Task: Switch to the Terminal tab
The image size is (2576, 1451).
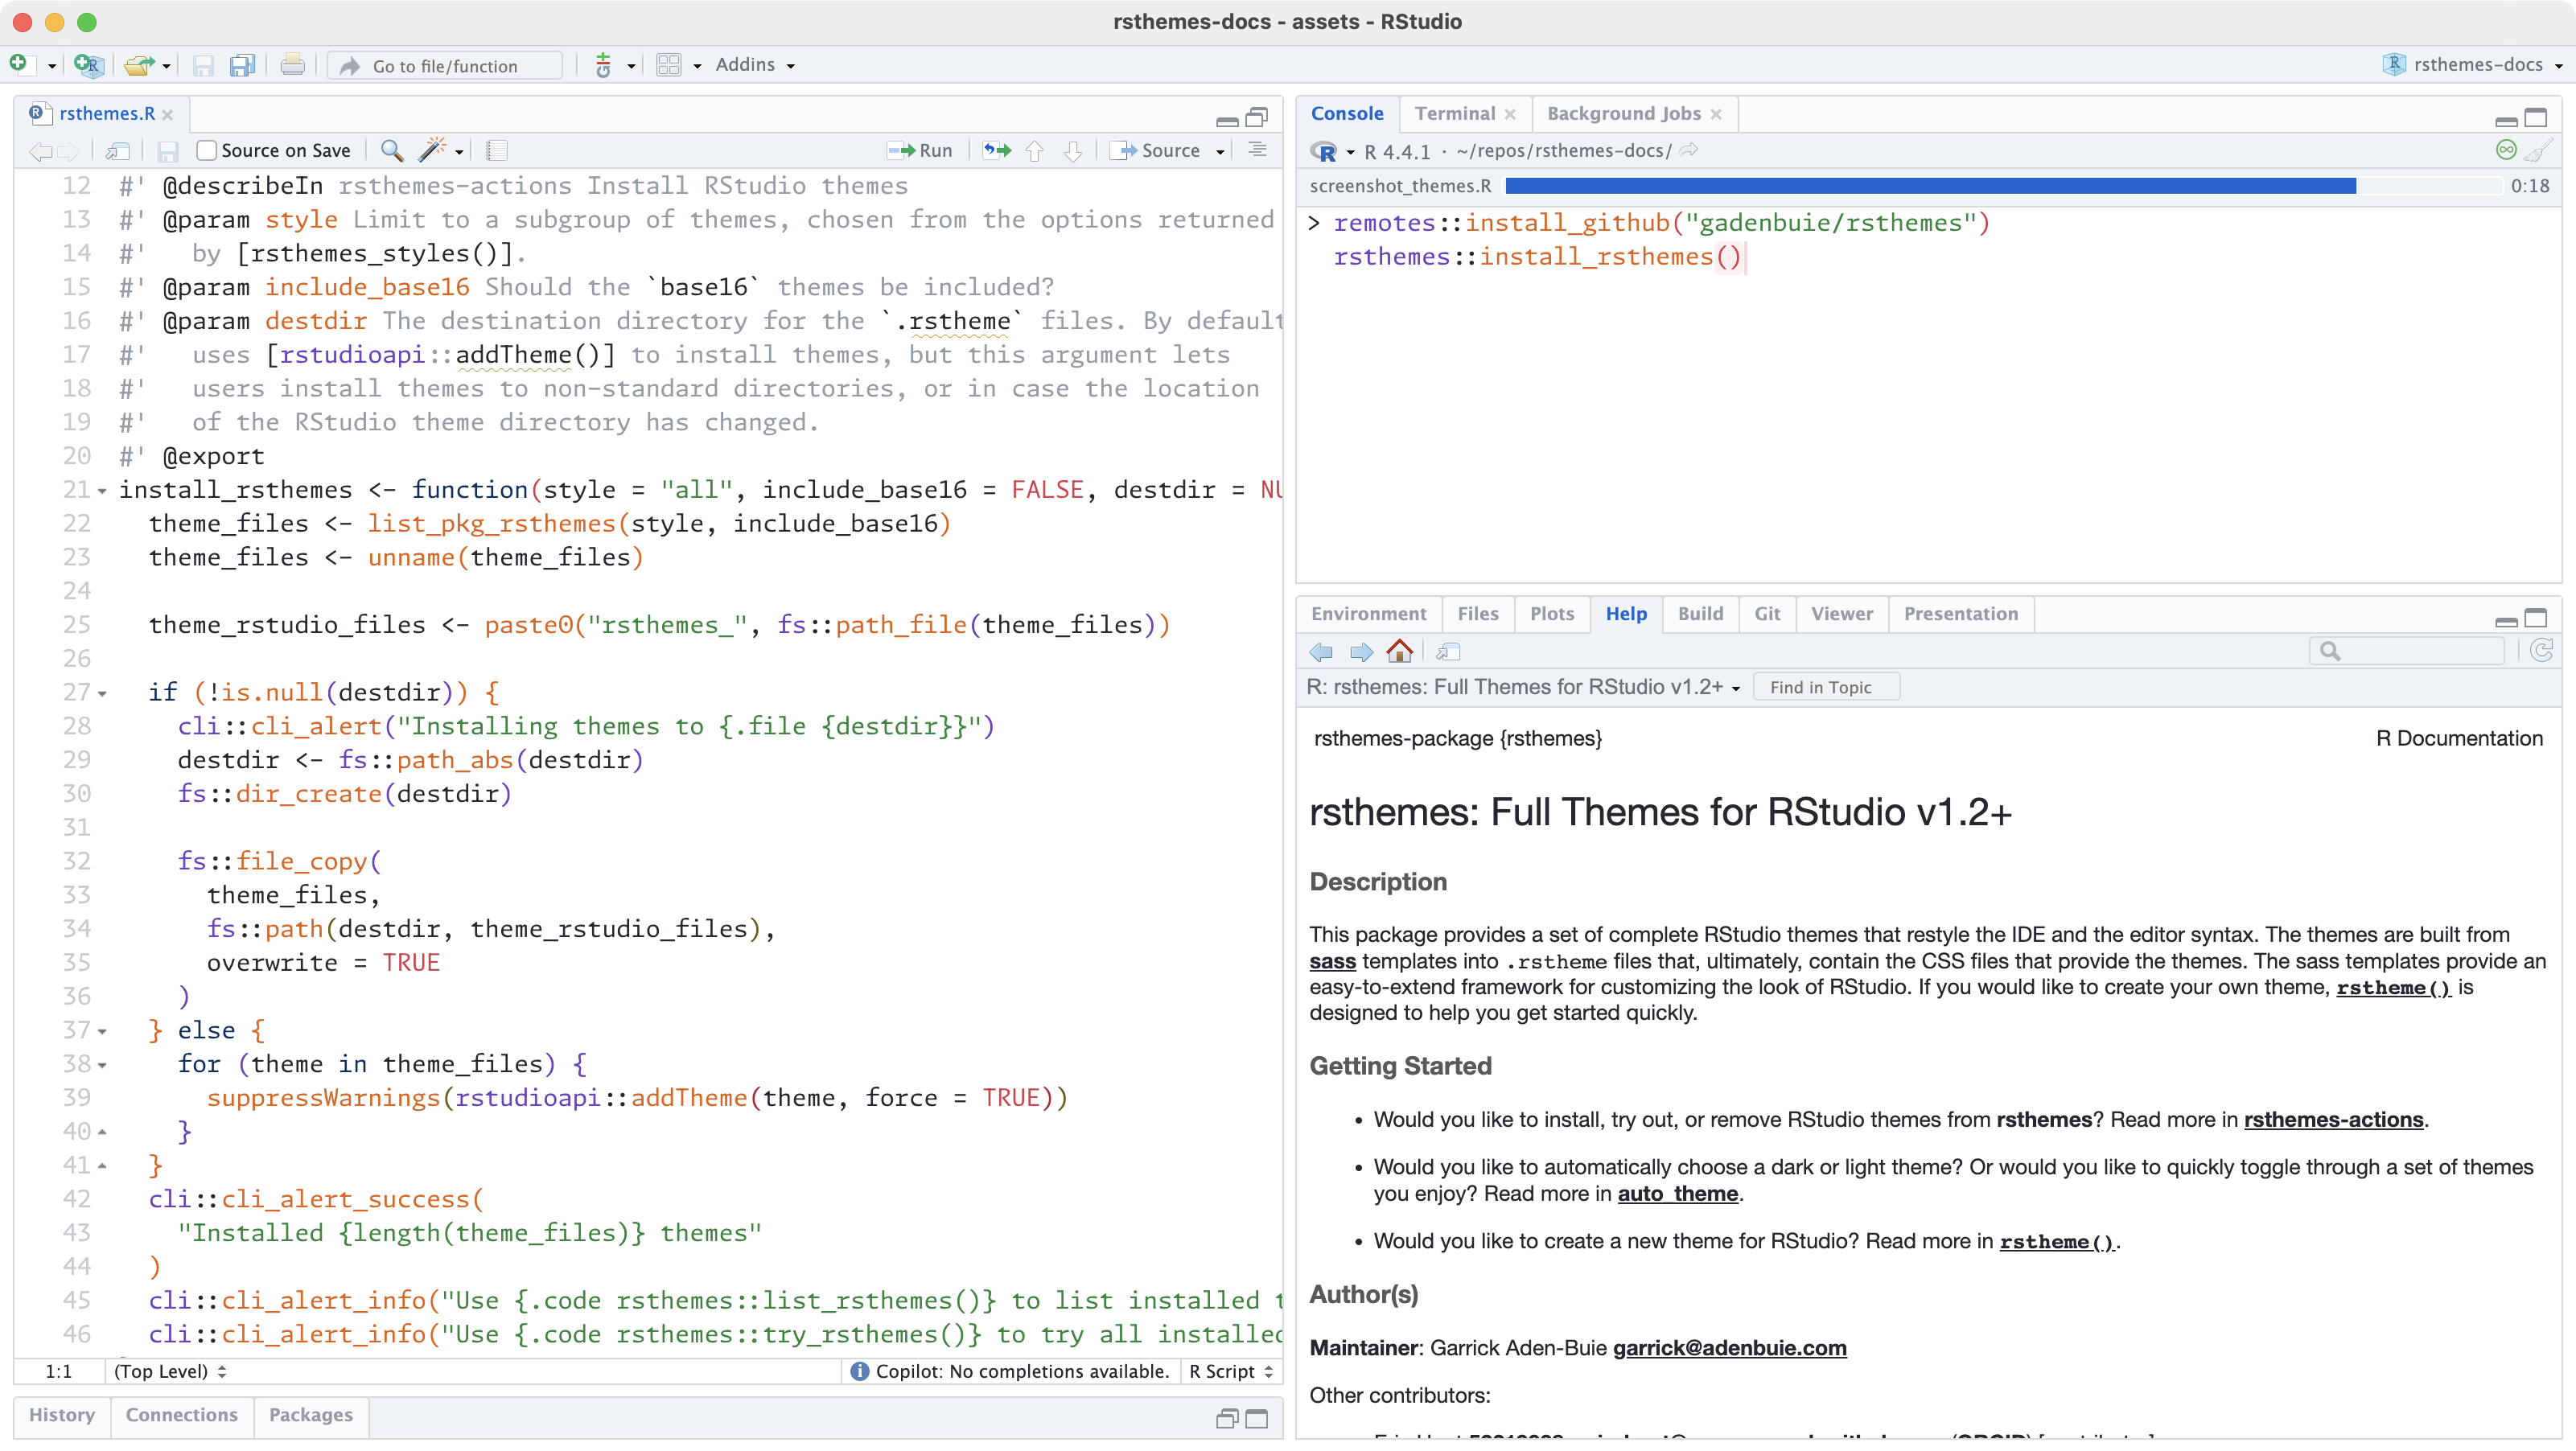Action: [x=1454, y=114]
